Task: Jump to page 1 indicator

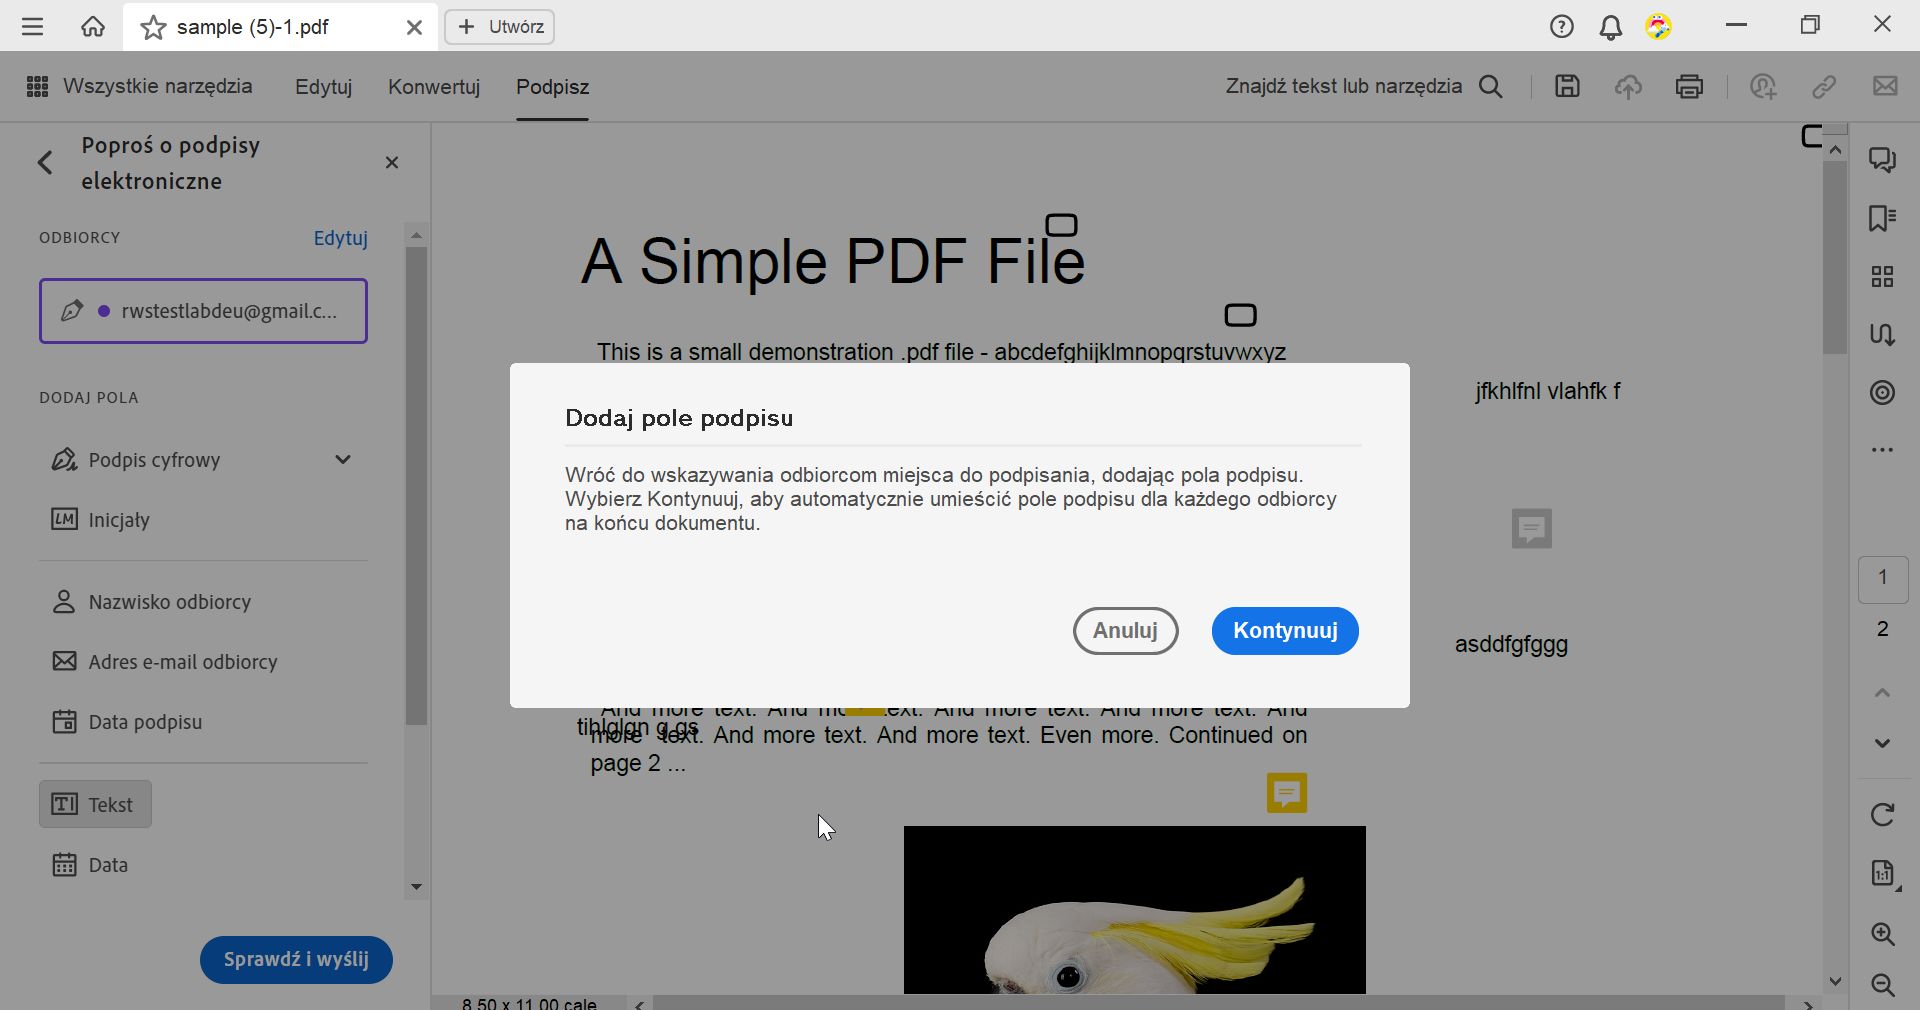Action: click(1883, 578)
